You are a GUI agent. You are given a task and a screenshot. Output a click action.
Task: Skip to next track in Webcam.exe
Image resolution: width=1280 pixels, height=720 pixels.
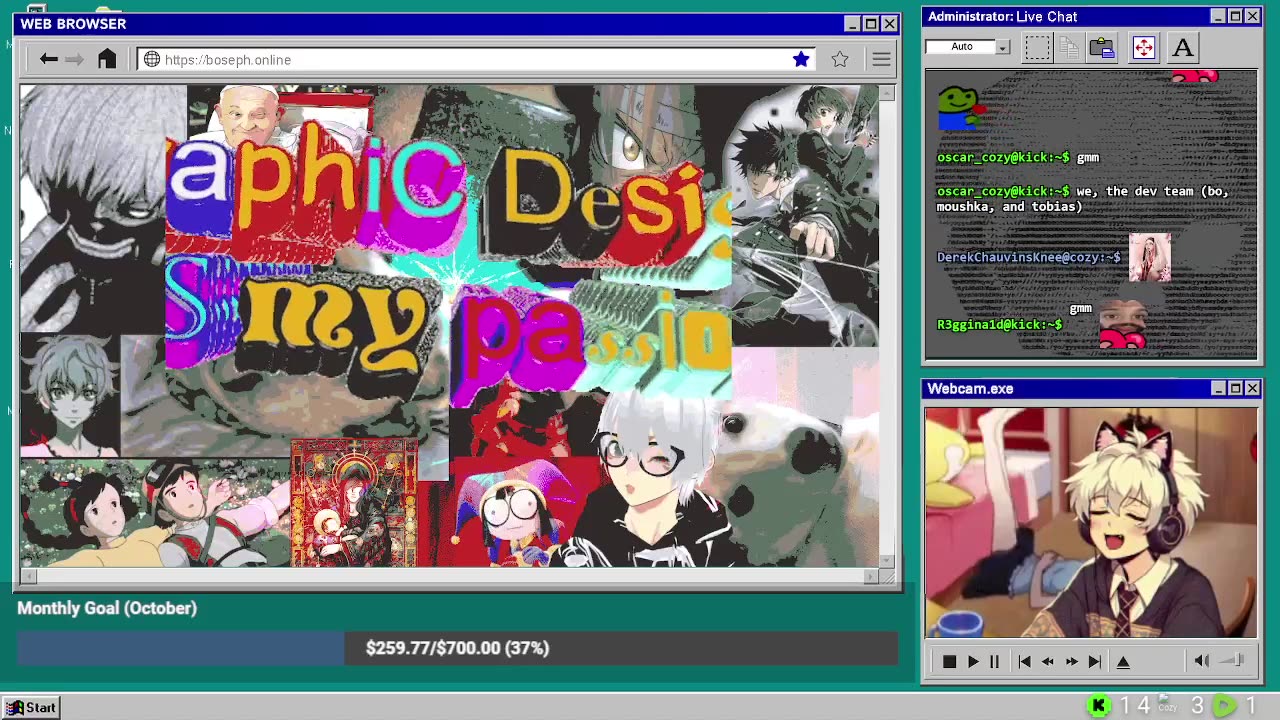point(1095,661)
